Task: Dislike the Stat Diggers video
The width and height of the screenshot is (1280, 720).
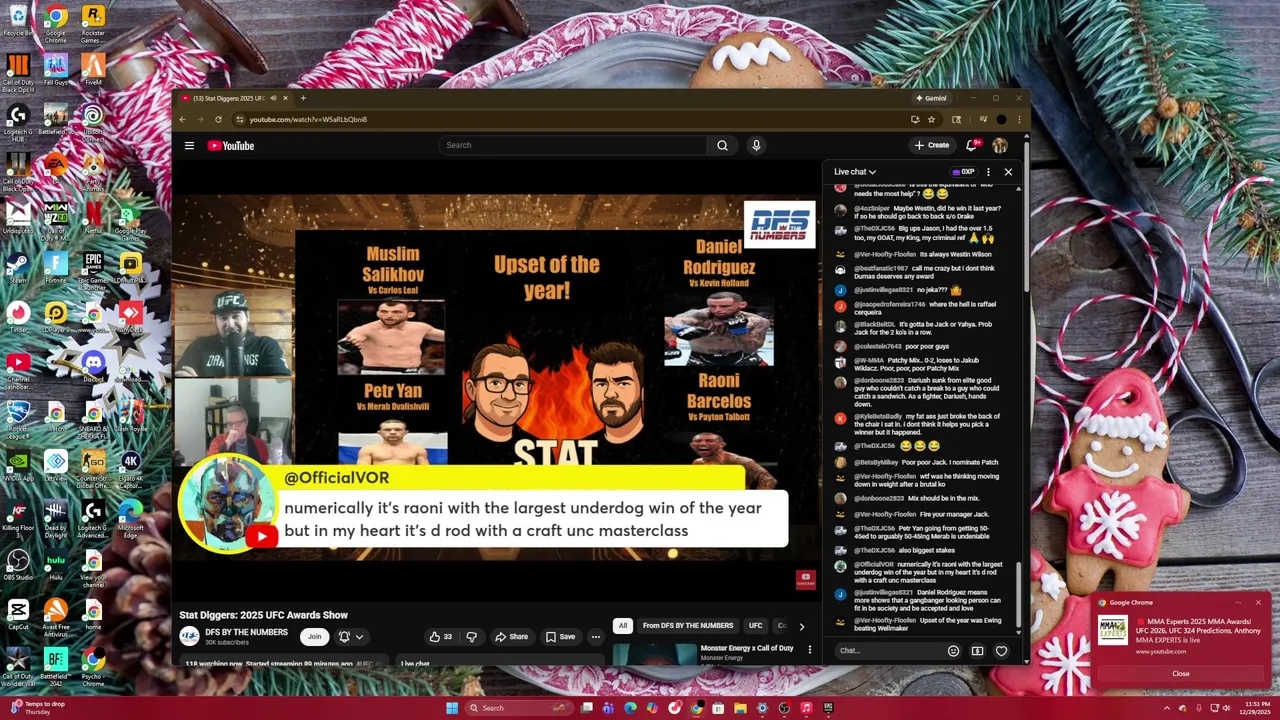Action: pyautogui.click(x=472, y=637)
